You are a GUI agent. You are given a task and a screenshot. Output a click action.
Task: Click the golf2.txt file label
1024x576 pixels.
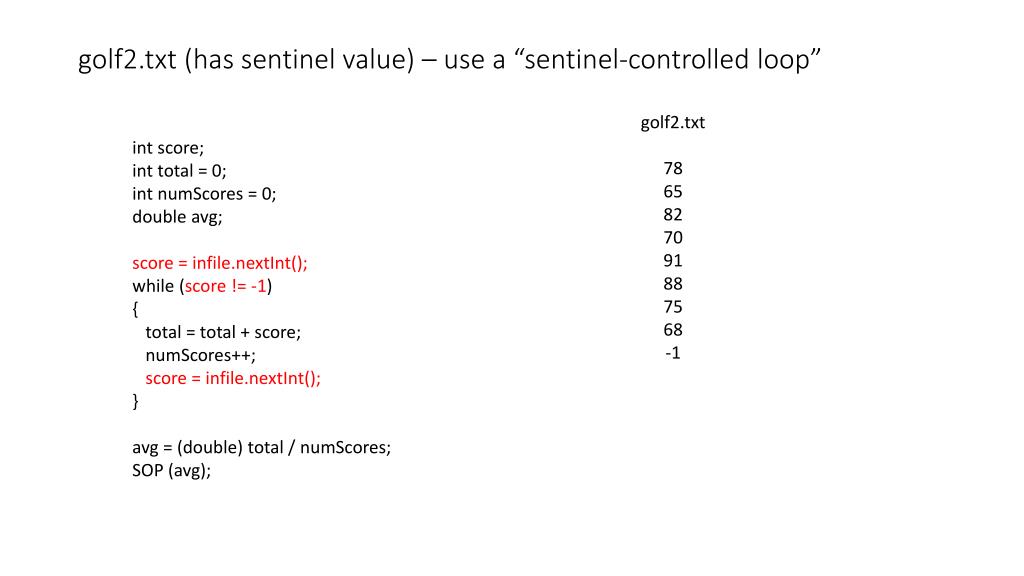672,123
